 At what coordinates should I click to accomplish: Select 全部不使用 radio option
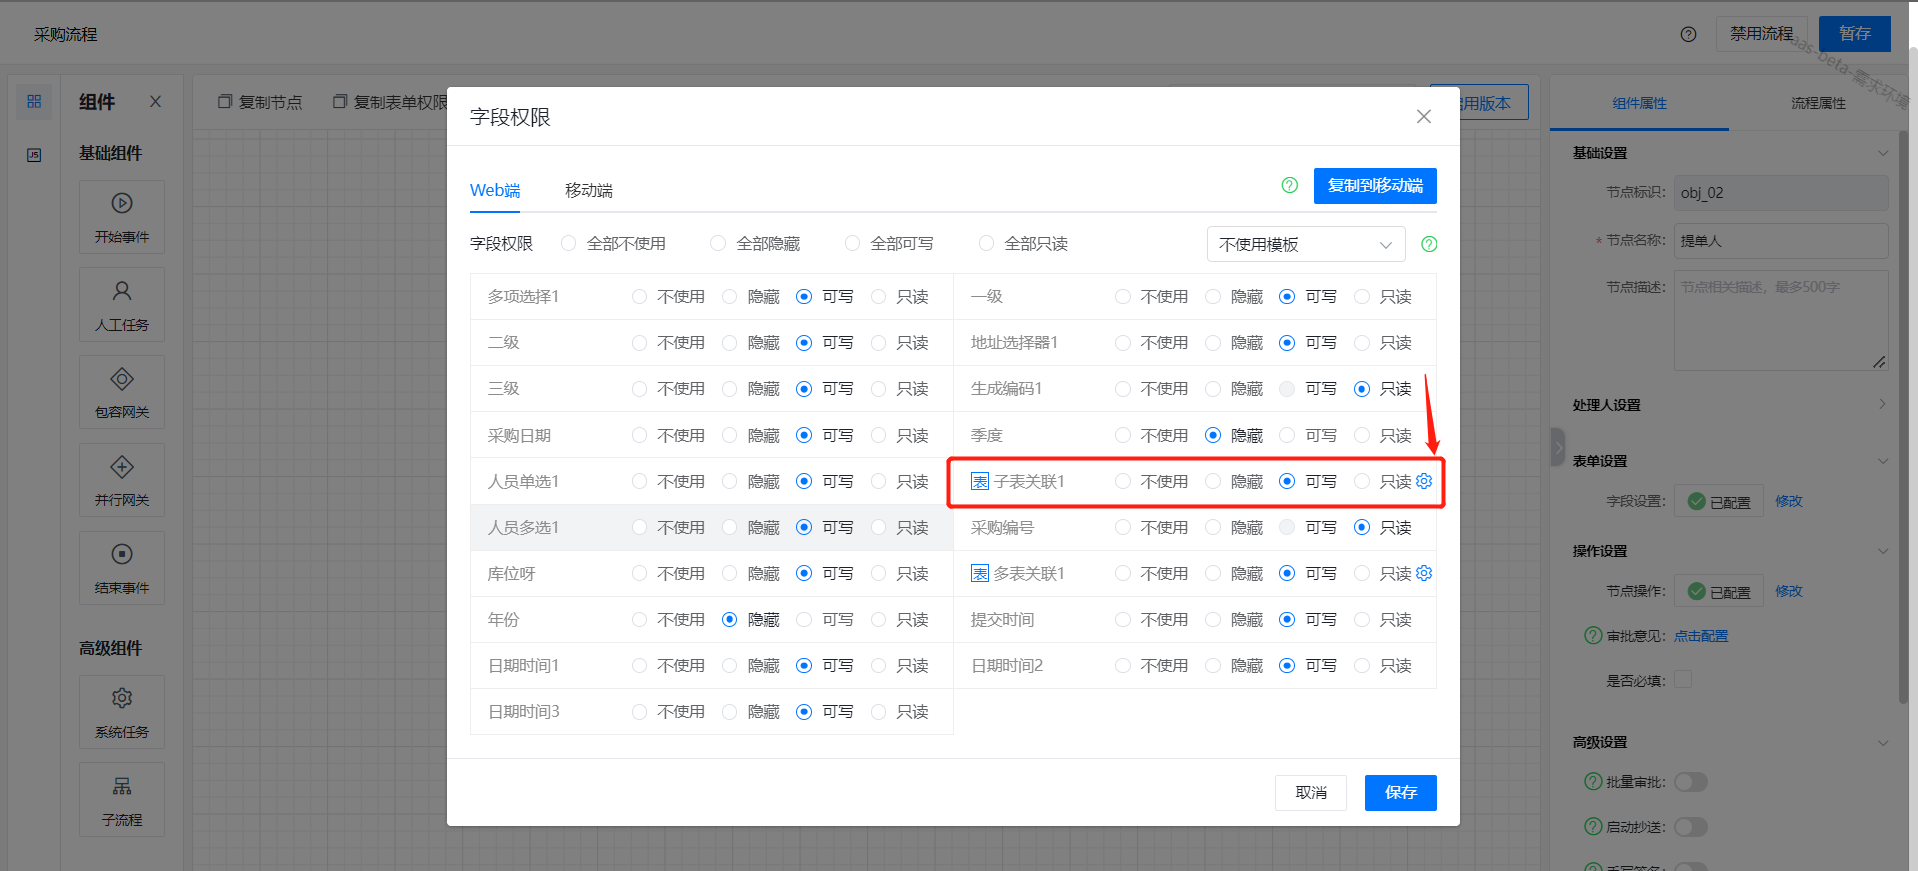568,244
